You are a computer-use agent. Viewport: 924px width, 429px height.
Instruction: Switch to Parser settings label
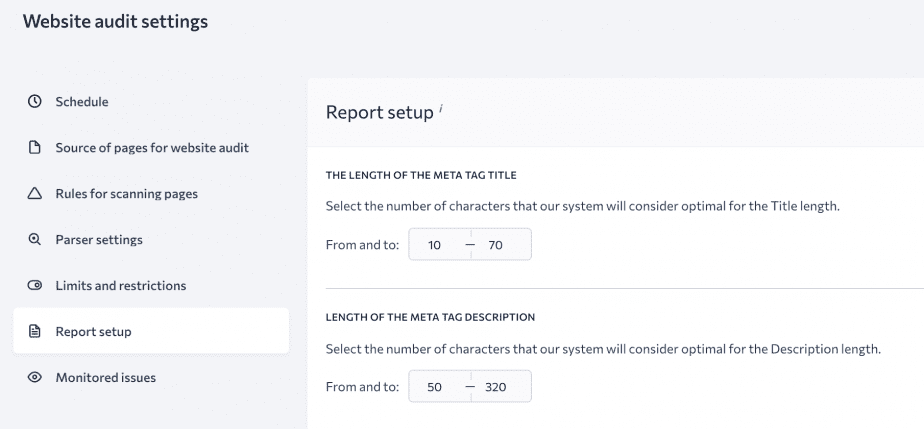99,240
